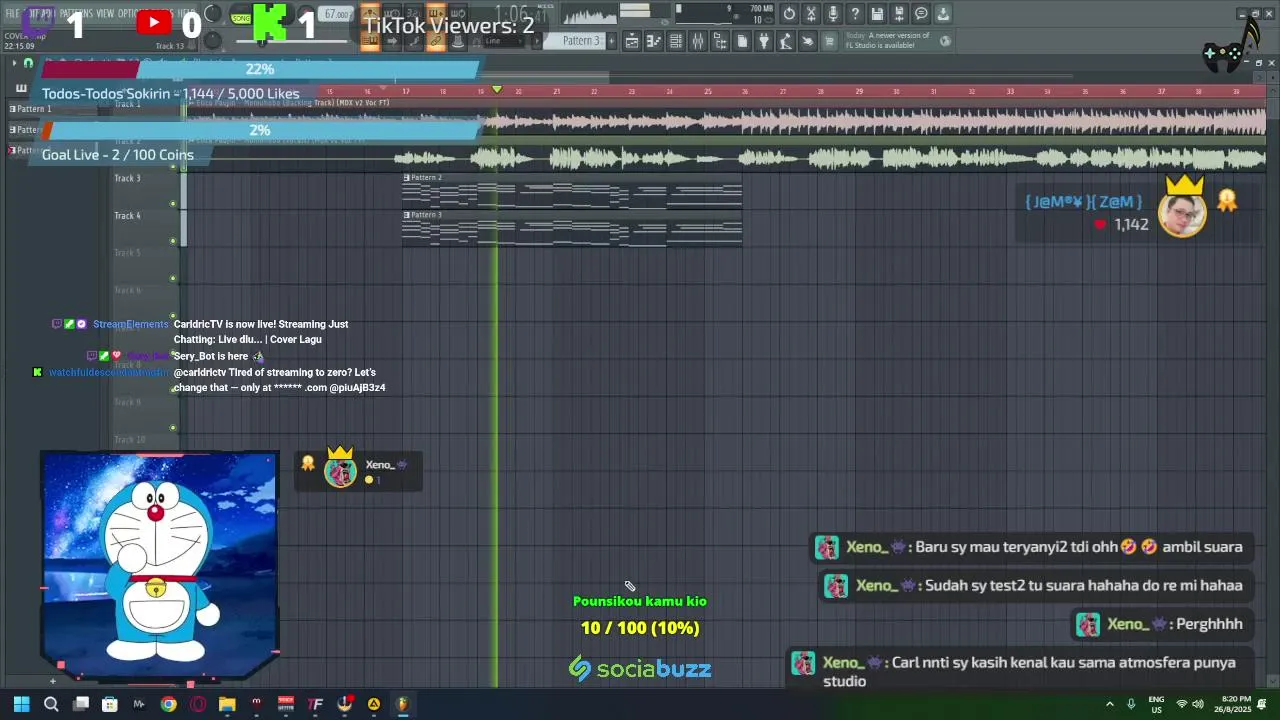
Task: Click the green playhead marker on timeline
Action: click(x=497, y=90)
